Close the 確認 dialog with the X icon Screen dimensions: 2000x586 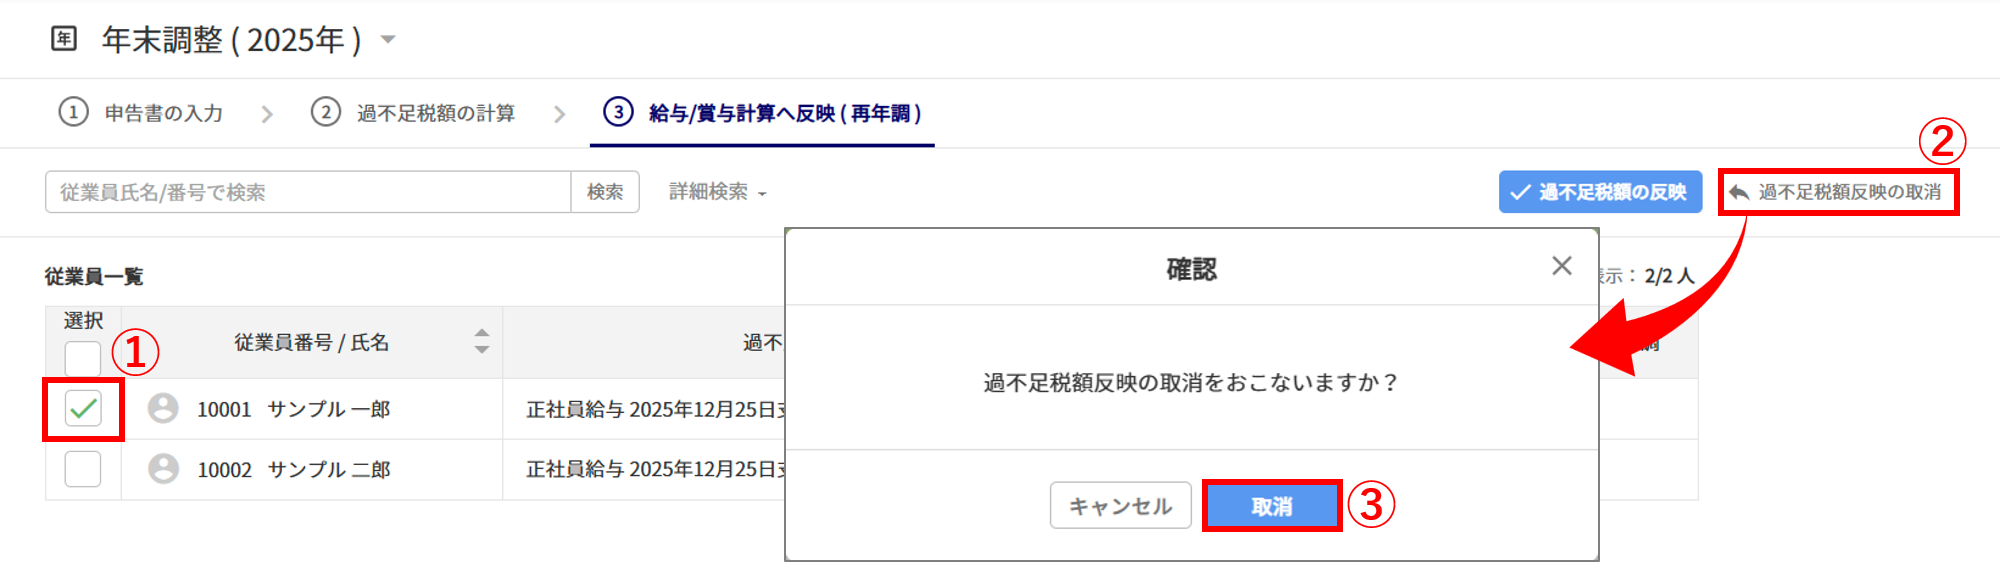pyautogui.click(x=1562, y=266)
